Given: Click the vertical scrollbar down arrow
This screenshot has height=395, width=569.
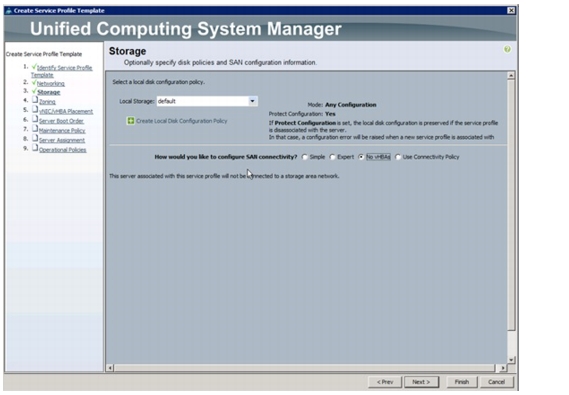Looking at the screenshot, I should [x=511, y=360].
